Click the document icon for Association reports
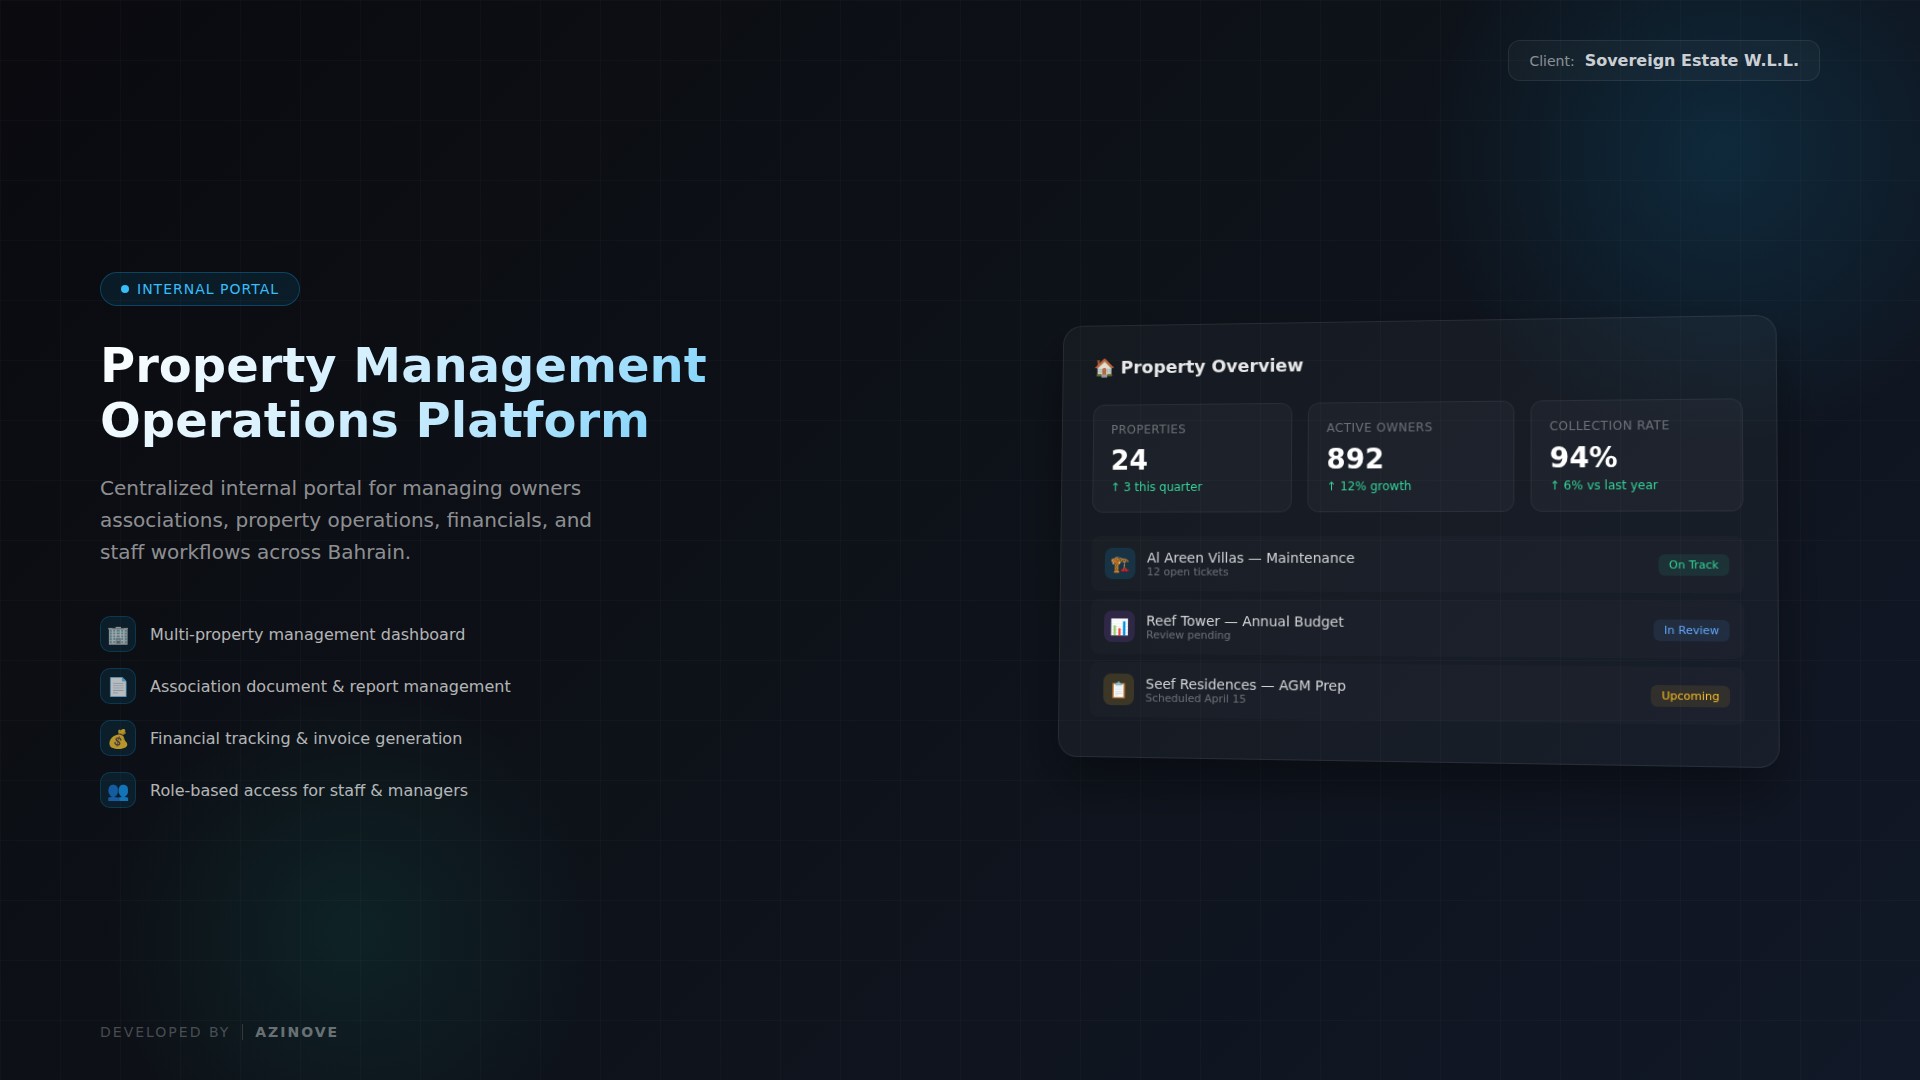 [x=118, y=687]
